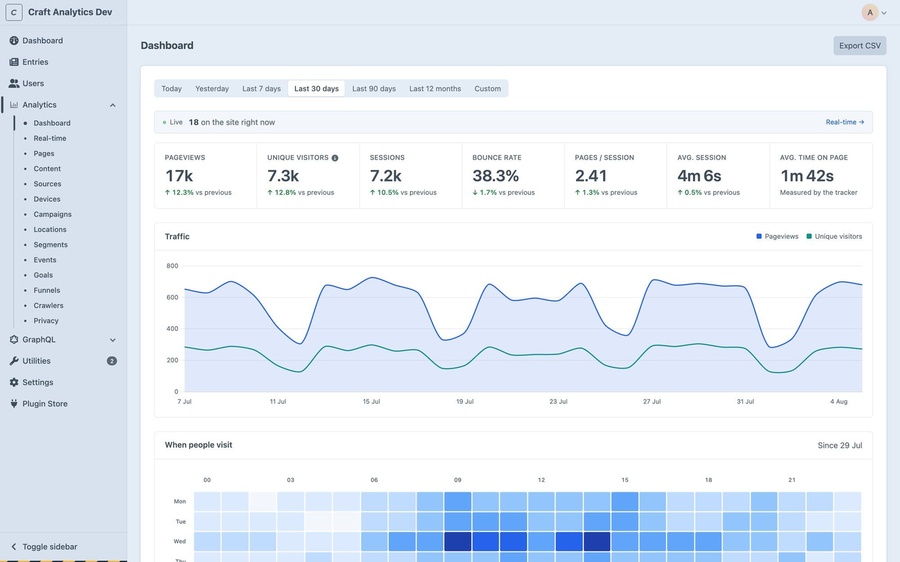Image resolution: width=900 pixels, height=562 pixels.
Task: Open the Privacy analytics subitem
Action: 46,321
